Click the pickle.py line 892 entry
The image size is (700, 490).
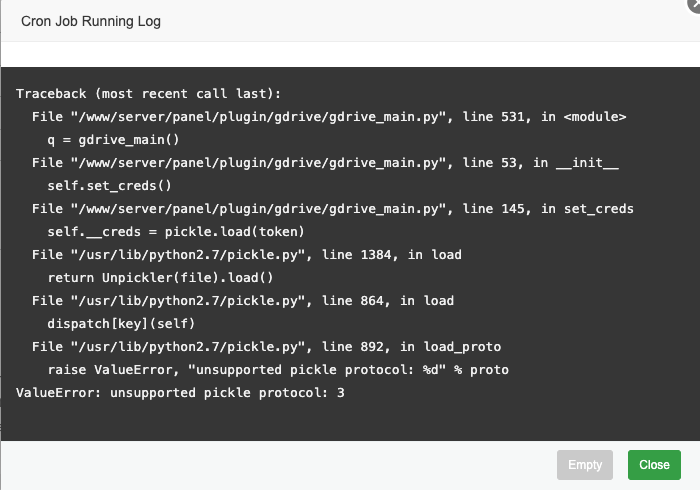click(266, 346)
